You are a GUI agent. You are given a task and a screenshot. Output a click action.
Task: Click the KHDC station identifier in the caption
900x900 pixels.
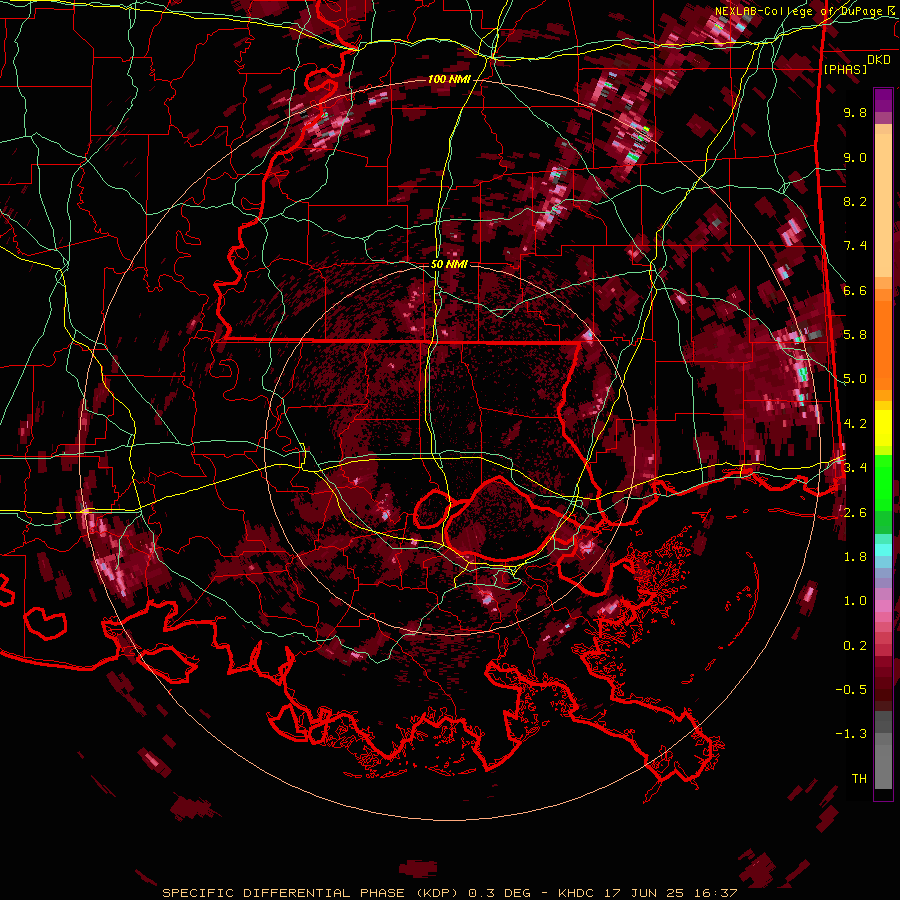click(x=577, y=893)
